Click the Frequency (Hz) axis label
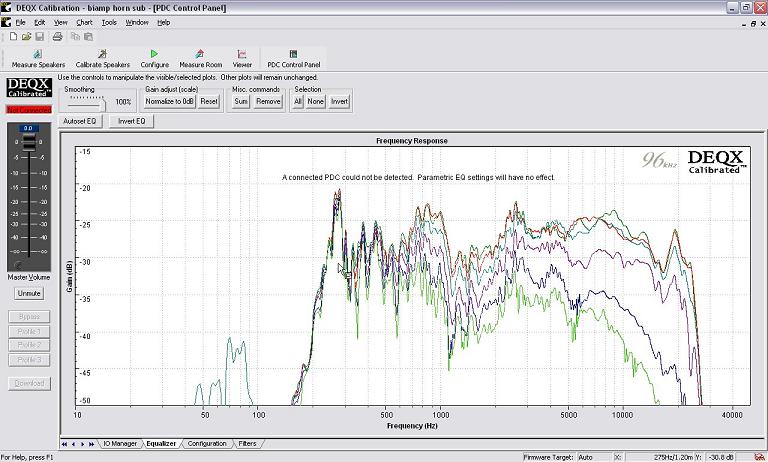Screen dimensions: 768x462 coord(412,426)
